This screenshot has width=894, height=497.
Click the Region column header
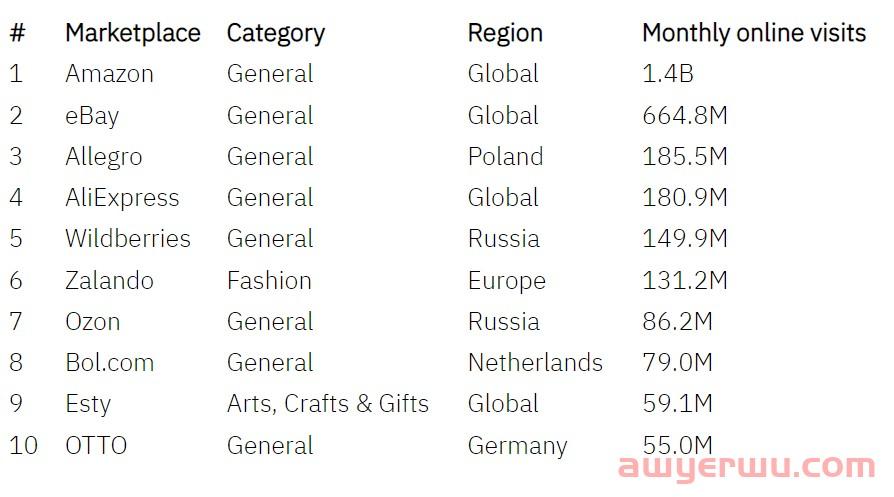[x=505, y=33]
